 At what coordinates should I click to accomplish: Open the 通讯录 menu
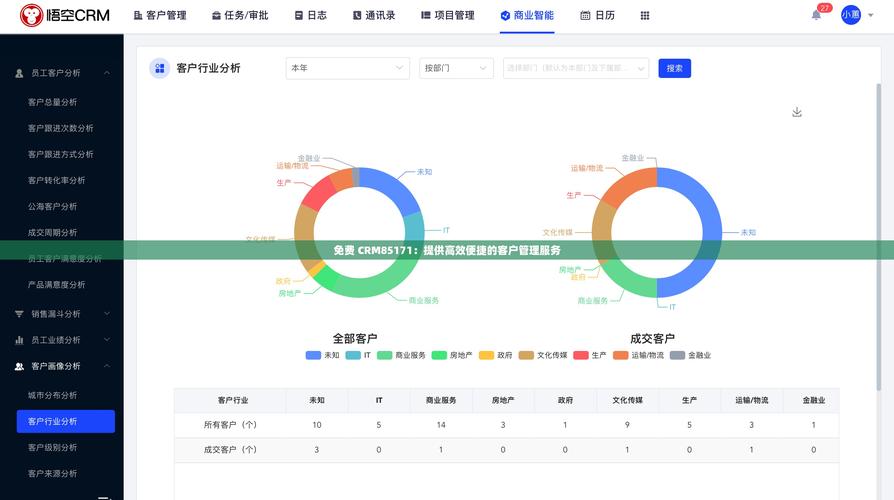[374, 15]
